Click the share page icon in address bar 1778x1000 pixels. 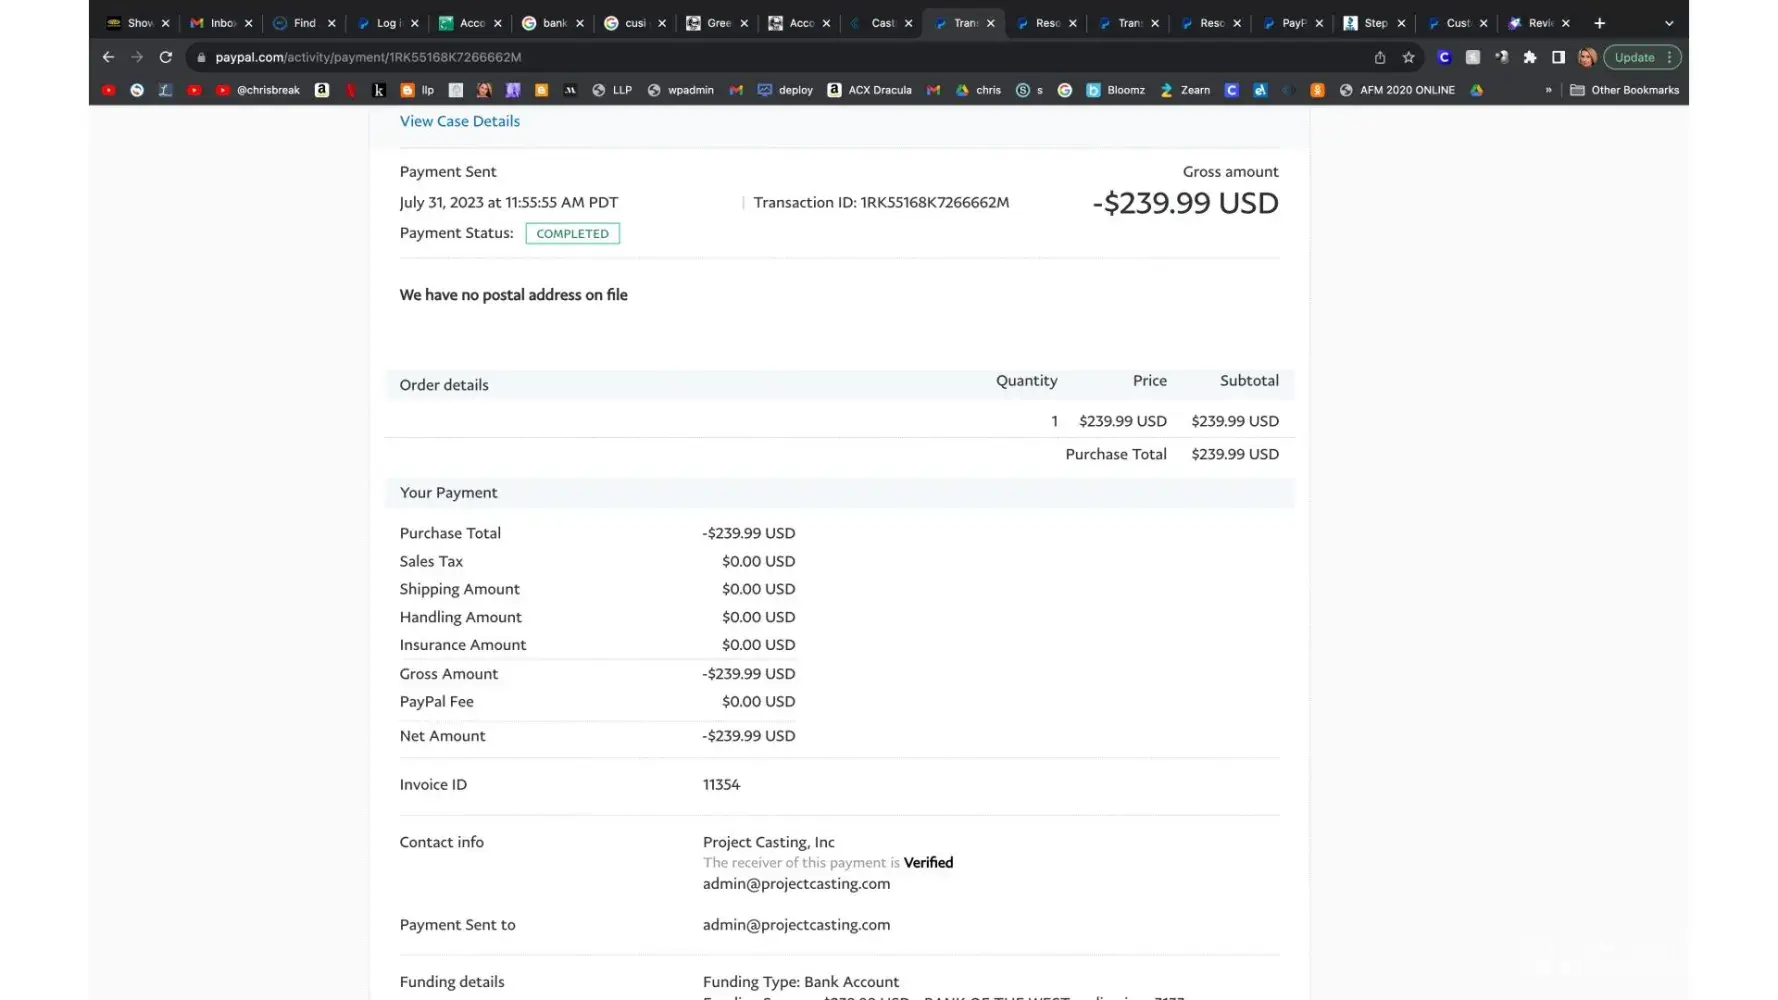click(1380, 58)
